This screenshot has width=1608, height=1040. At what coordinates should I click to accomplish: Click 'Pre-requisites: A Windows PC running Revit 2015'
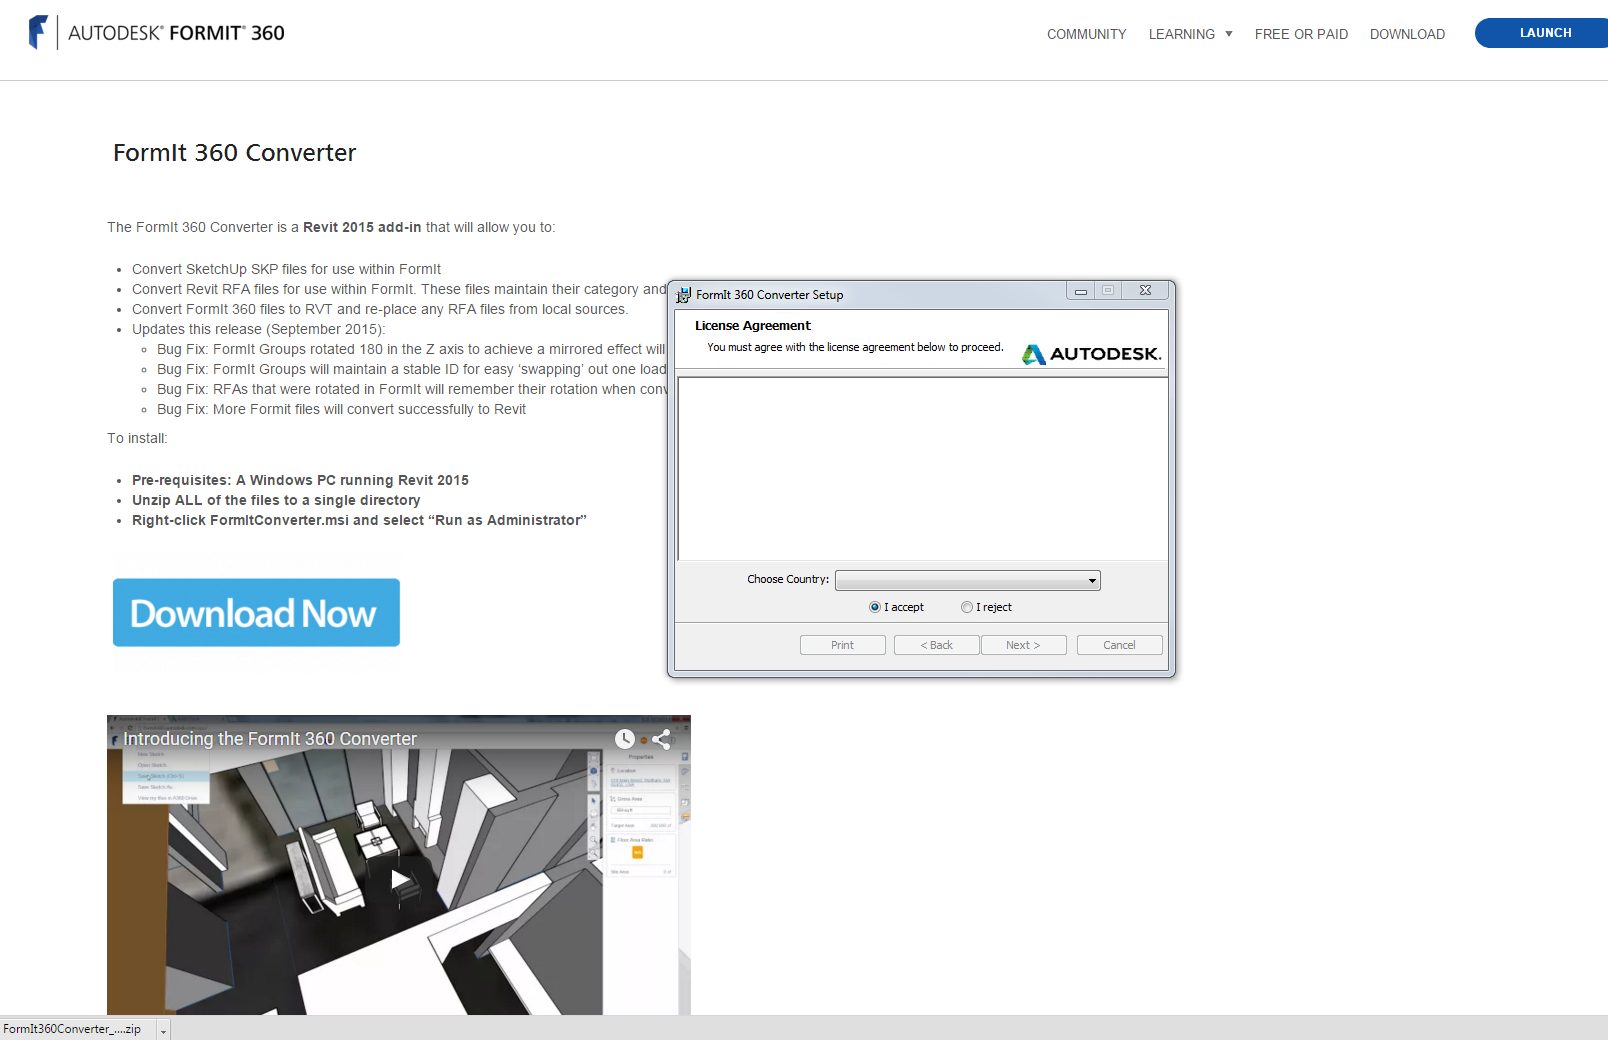300,480
